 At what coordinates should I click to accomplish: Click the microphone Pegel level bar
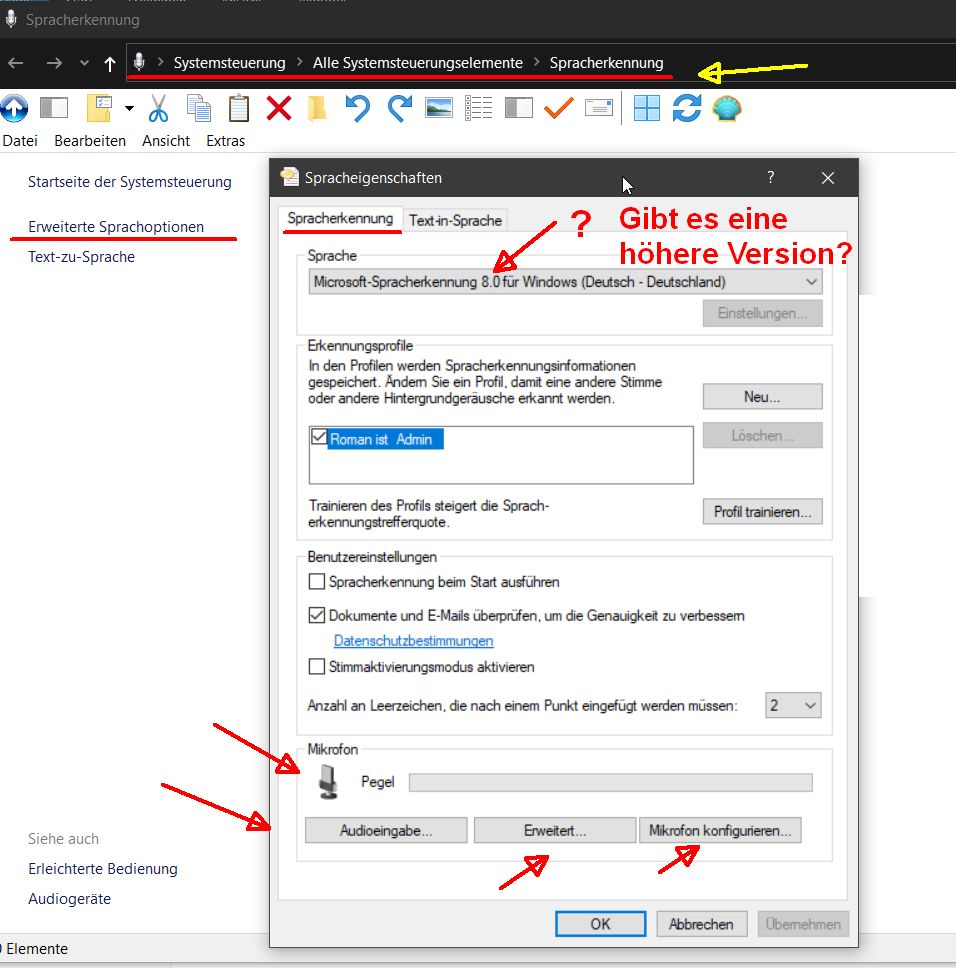click(x=610, y=782)
